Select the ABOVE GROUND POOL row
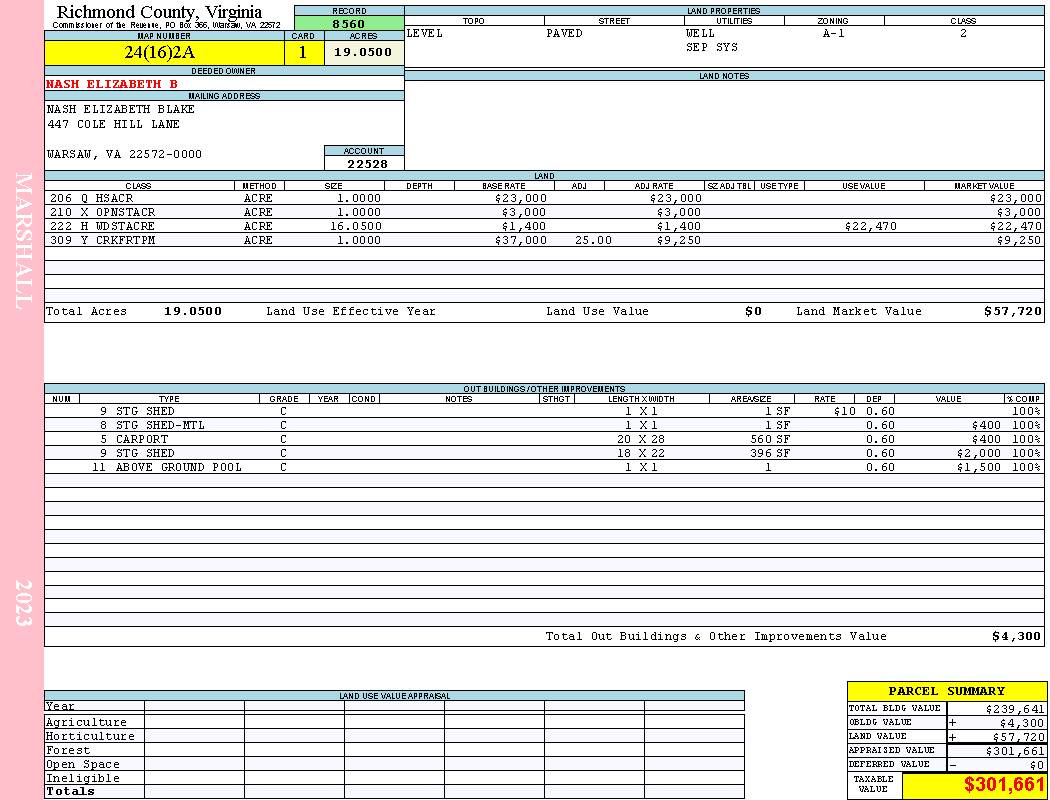The width and height of the screenshot is (1050, 800). point(544,467)
